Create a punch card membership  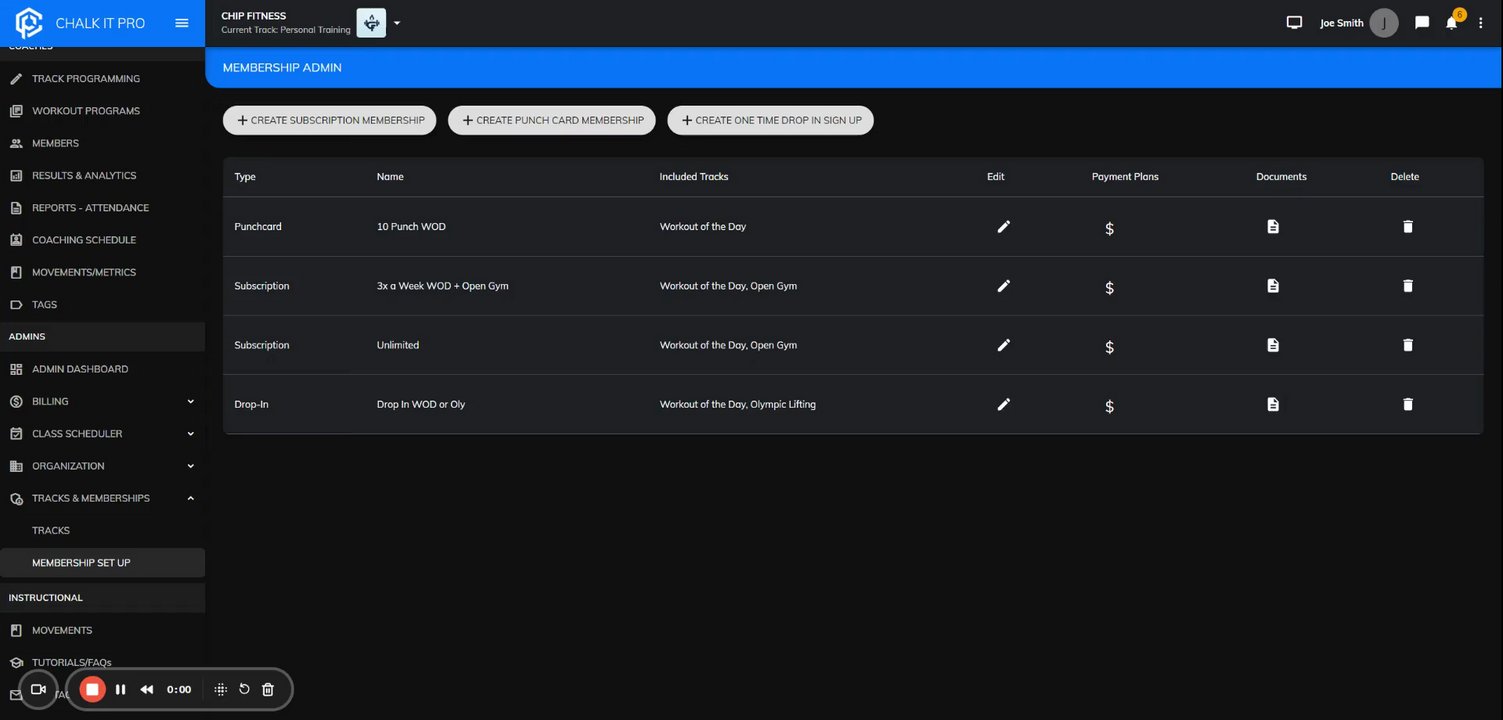coord(552,120)
